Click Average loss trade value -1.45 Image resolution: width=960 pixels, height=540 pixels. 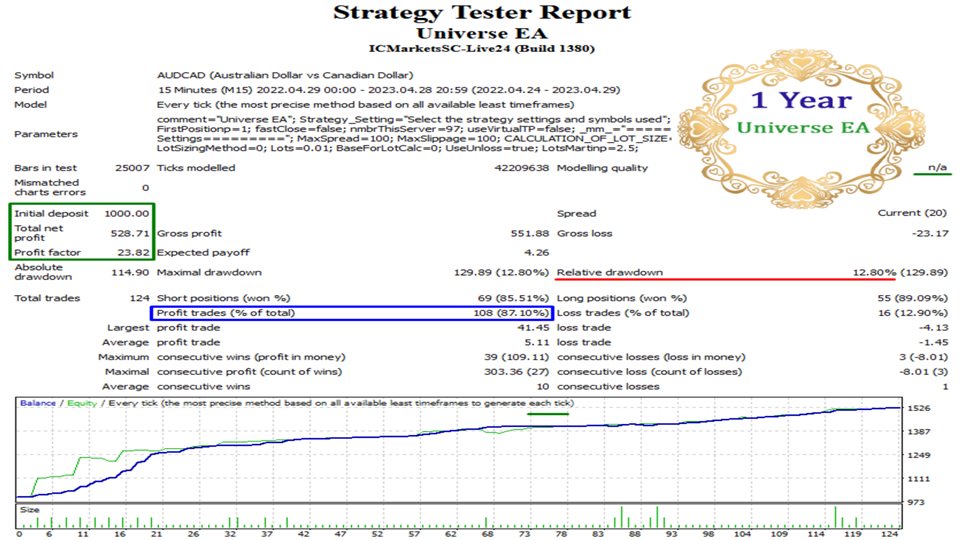pos(934,342)
